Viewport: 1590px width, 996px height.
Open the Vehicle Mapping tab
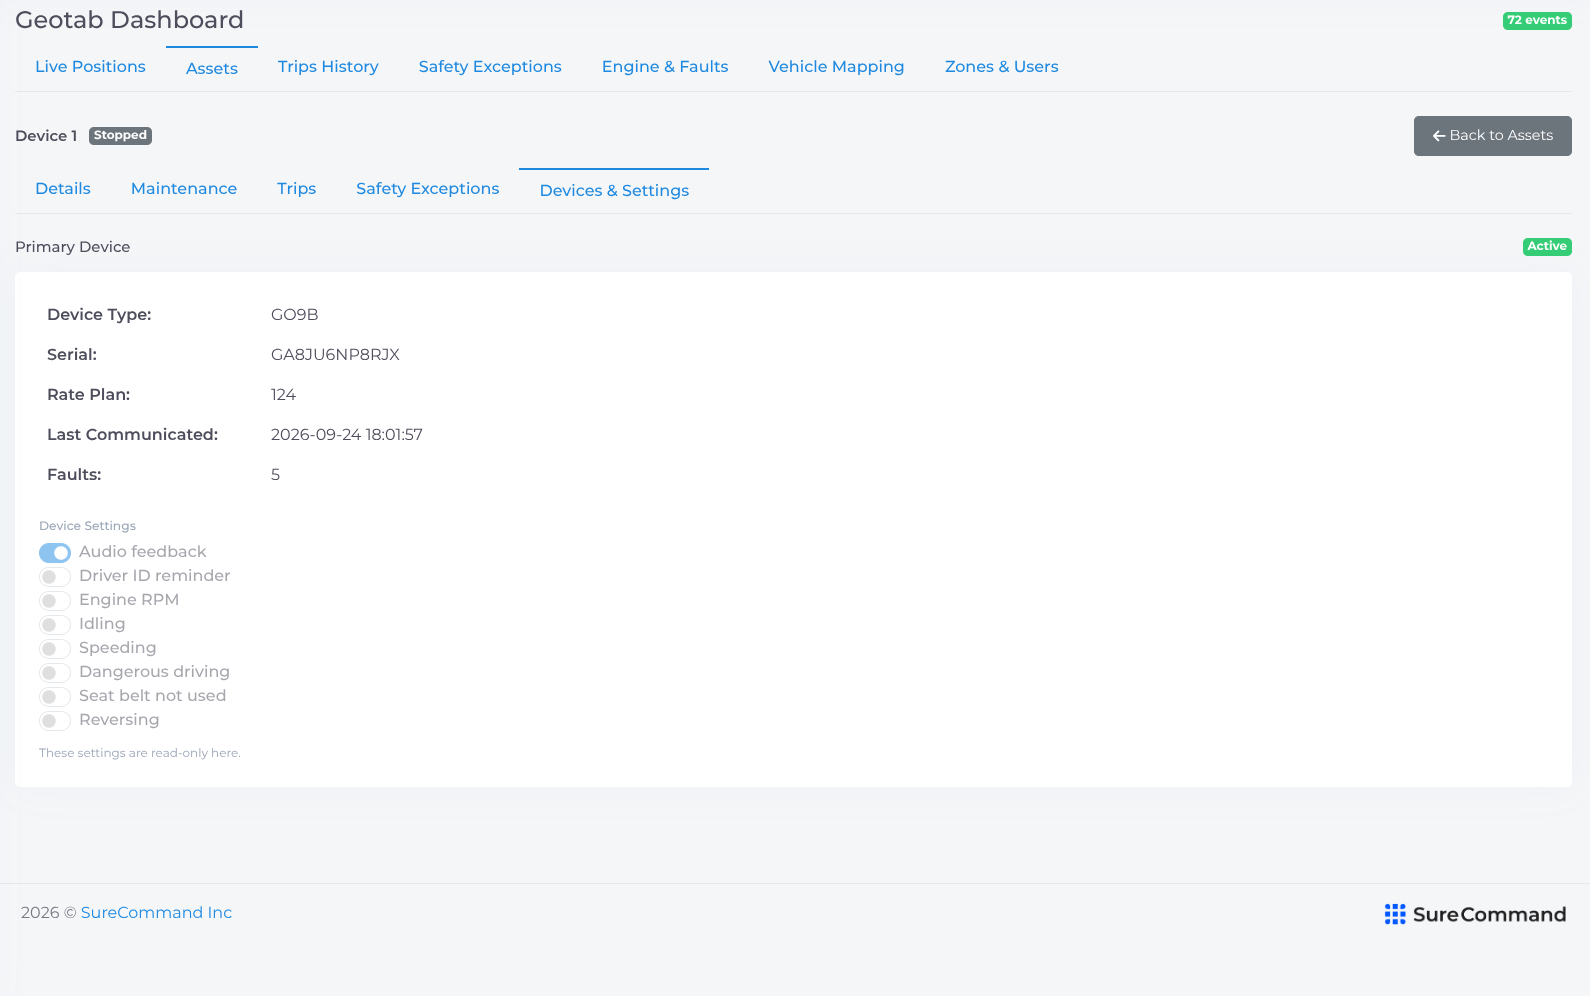(836, 67)
